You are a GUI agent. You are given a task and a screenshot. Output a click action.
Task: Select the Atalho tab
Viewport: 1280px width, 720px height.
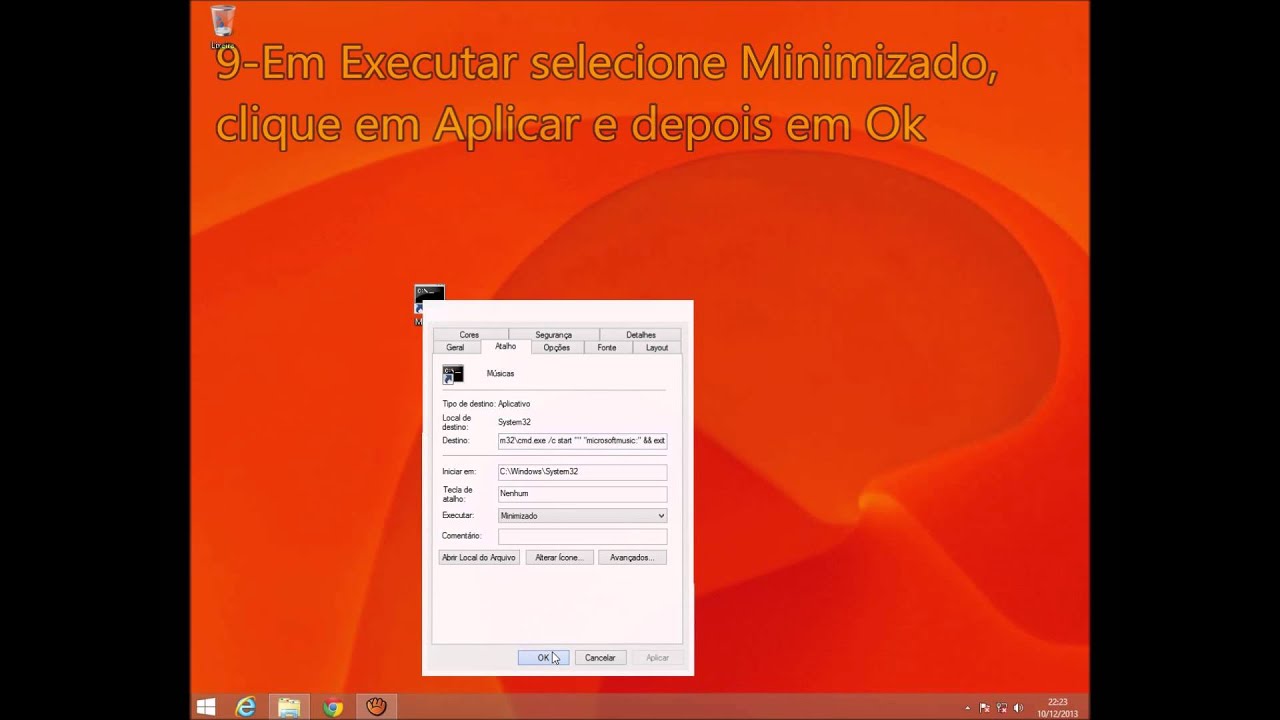pos(506,346)
